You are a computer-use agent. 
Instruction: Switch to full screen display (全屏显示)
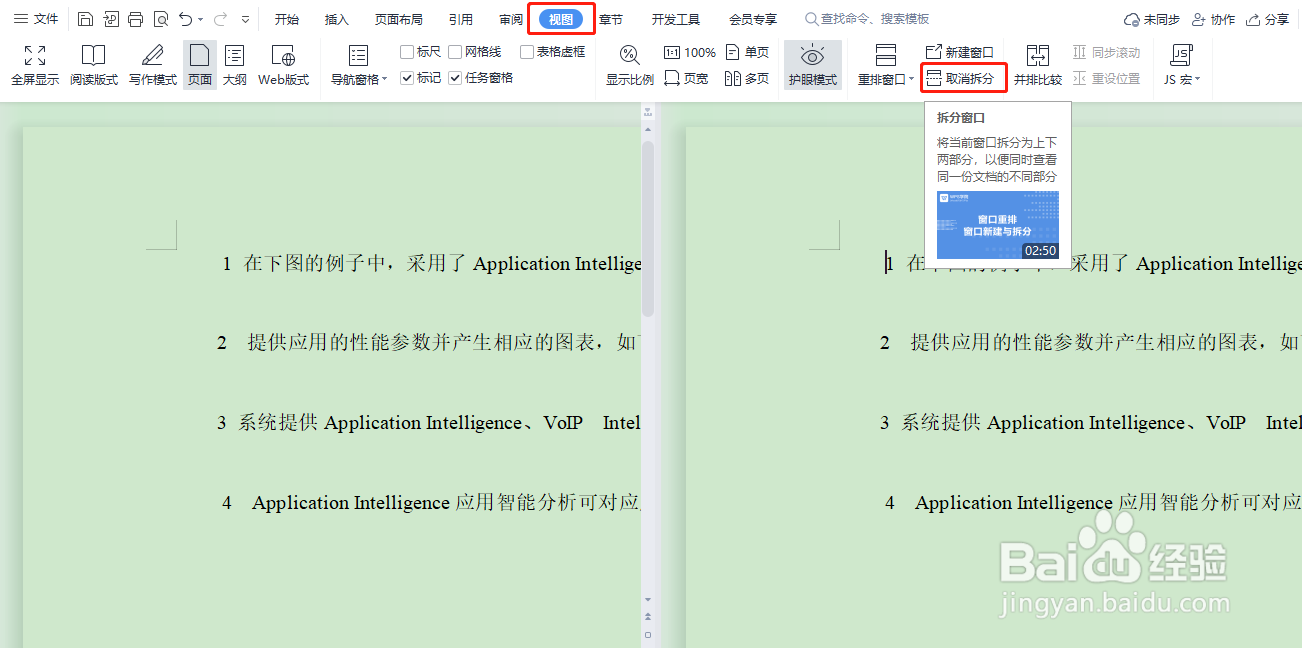click(x=34, y=64)
